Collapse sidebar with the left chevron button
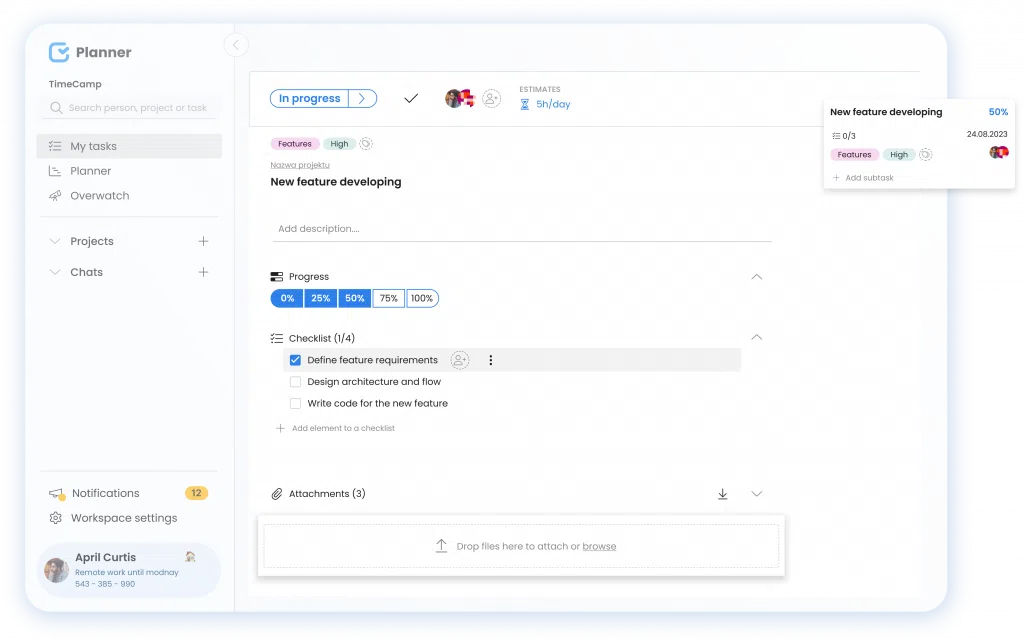 pos(236,44)
